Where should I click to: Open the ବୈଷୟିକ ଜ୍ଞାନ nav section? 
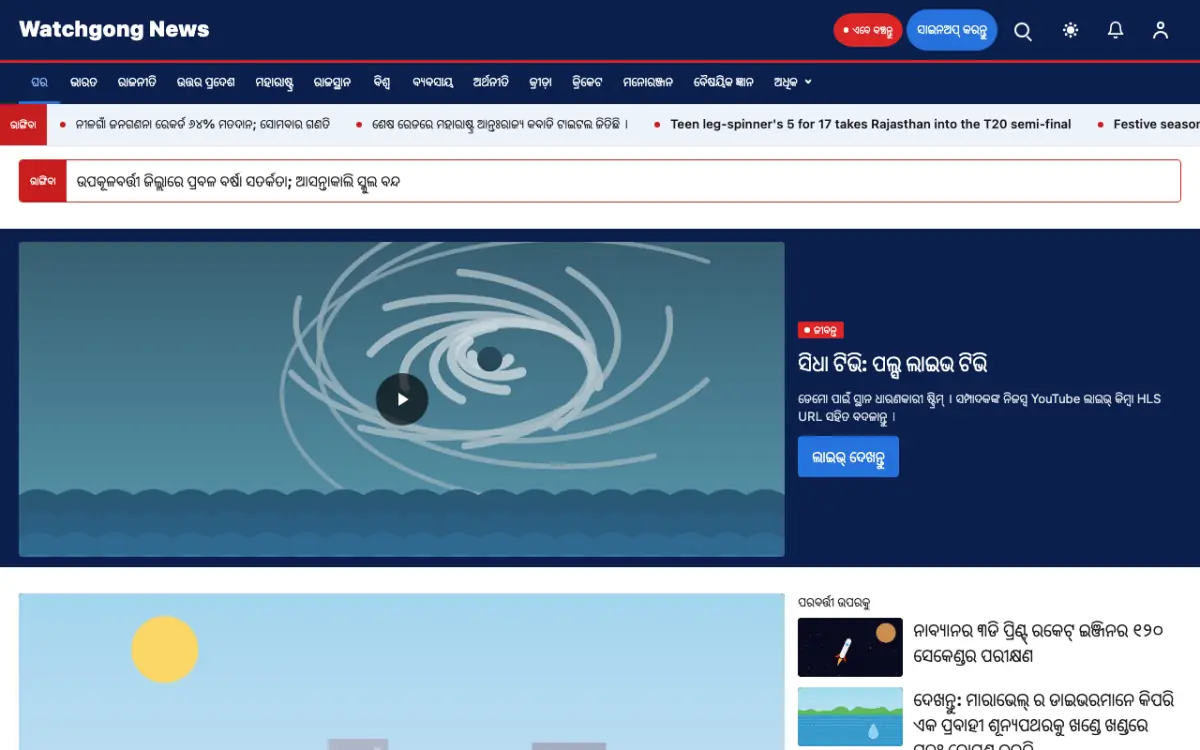pos(724,82)
